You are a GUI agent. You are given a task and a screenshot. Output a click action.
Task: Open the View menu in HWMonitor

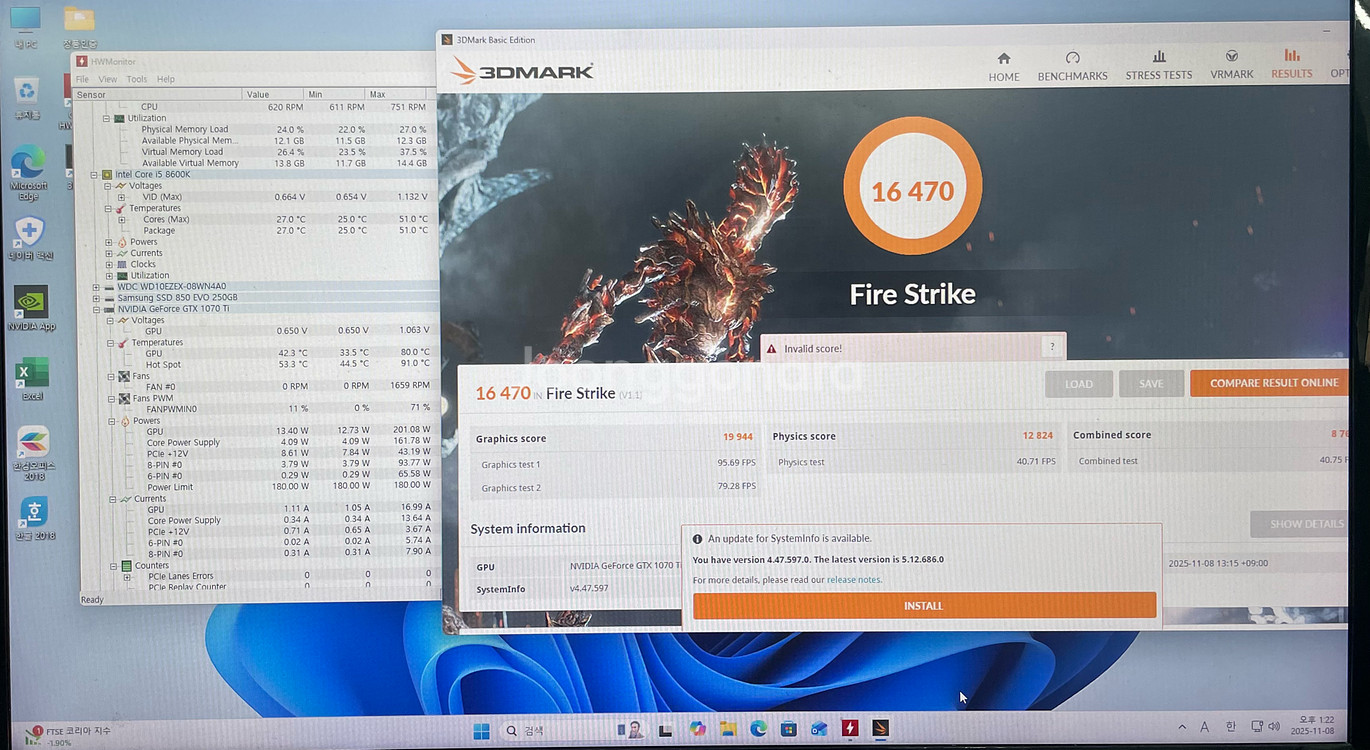pyautogui.click(x=107, y=79)
